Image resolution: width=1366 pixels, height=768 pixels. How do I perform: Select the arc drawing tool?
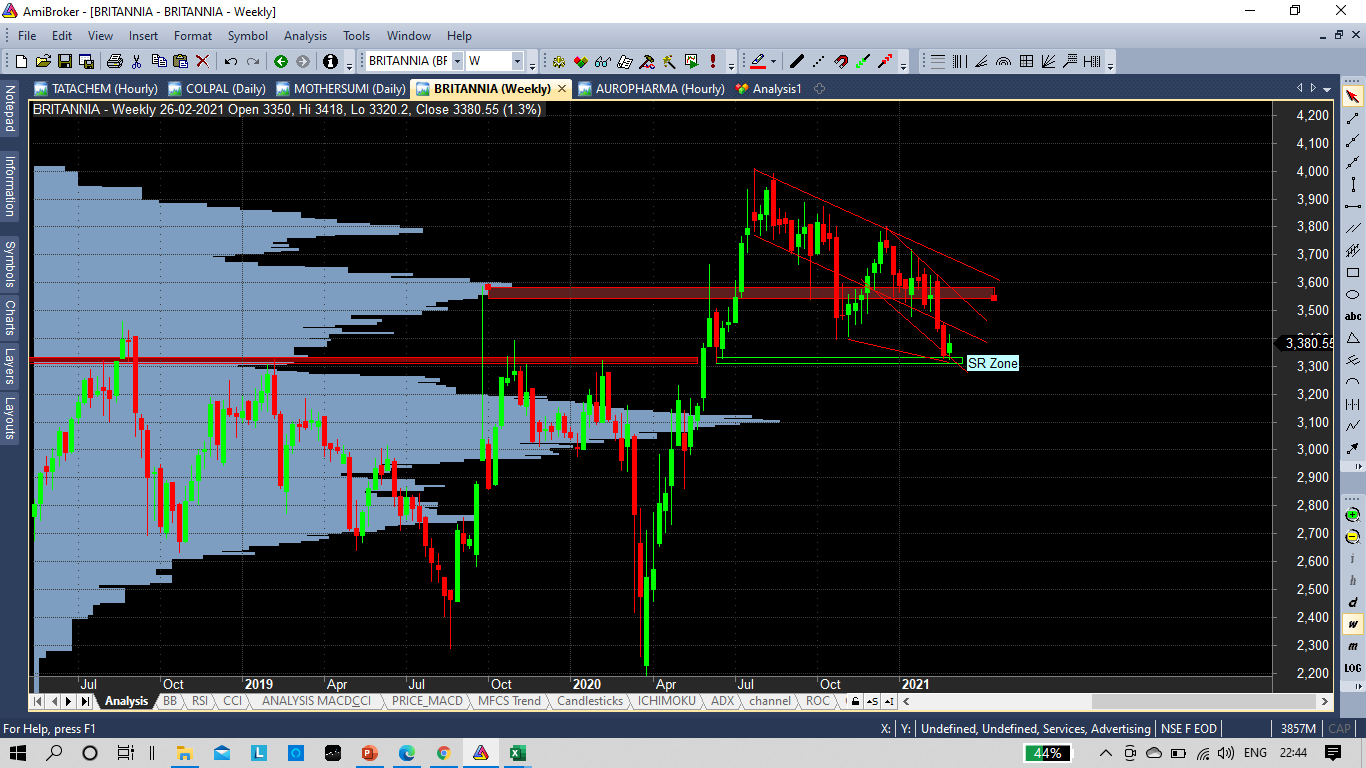click(x=1353, y=382)
